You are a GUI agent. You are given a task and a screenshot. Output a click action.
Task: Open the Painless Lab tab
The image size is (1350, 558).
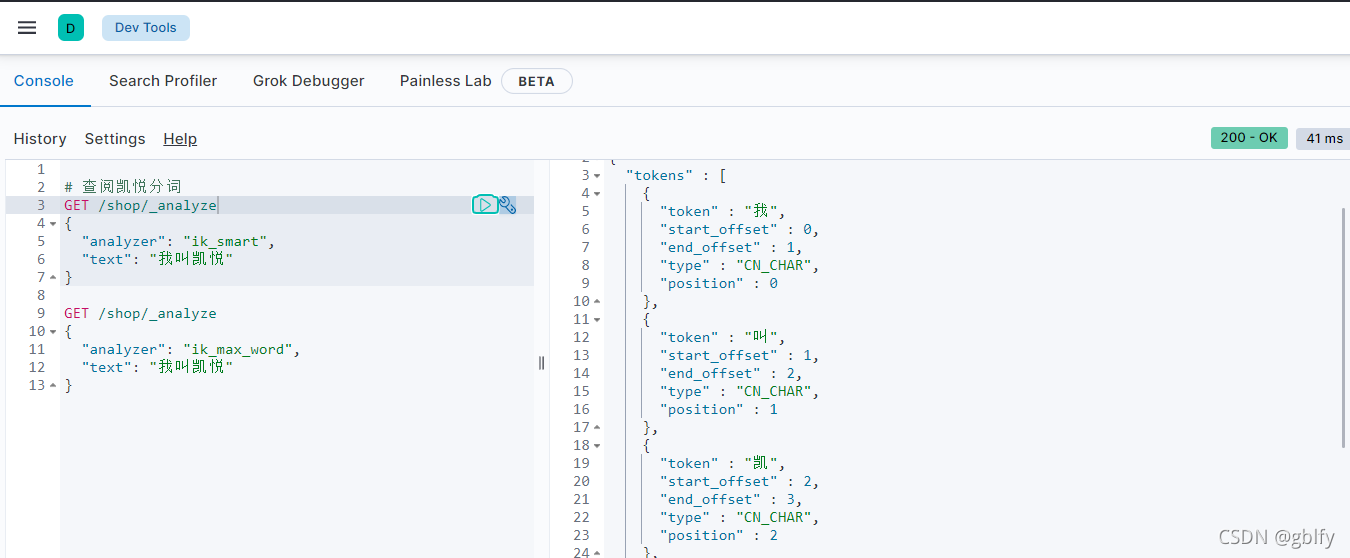coord(446,81)
